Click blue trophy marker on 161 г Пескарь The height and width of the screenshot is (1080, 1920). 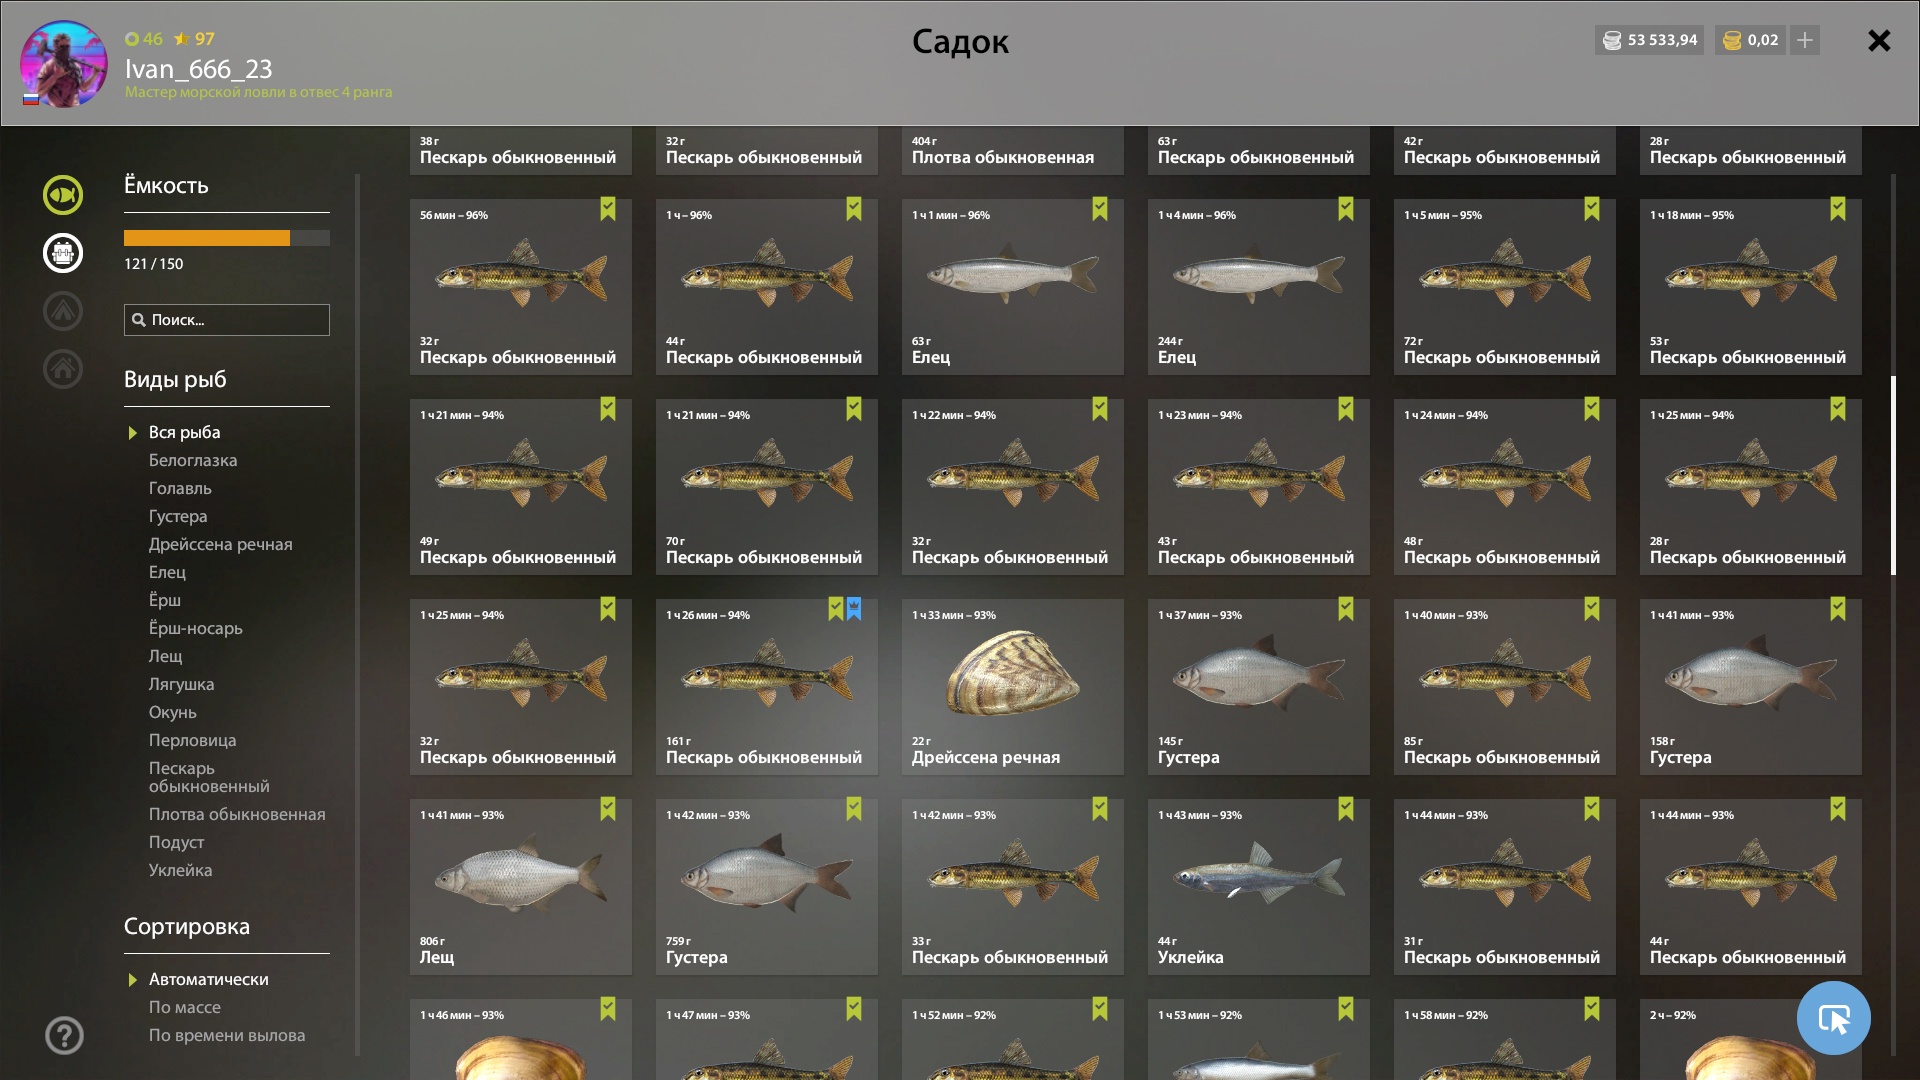[854, 609]
